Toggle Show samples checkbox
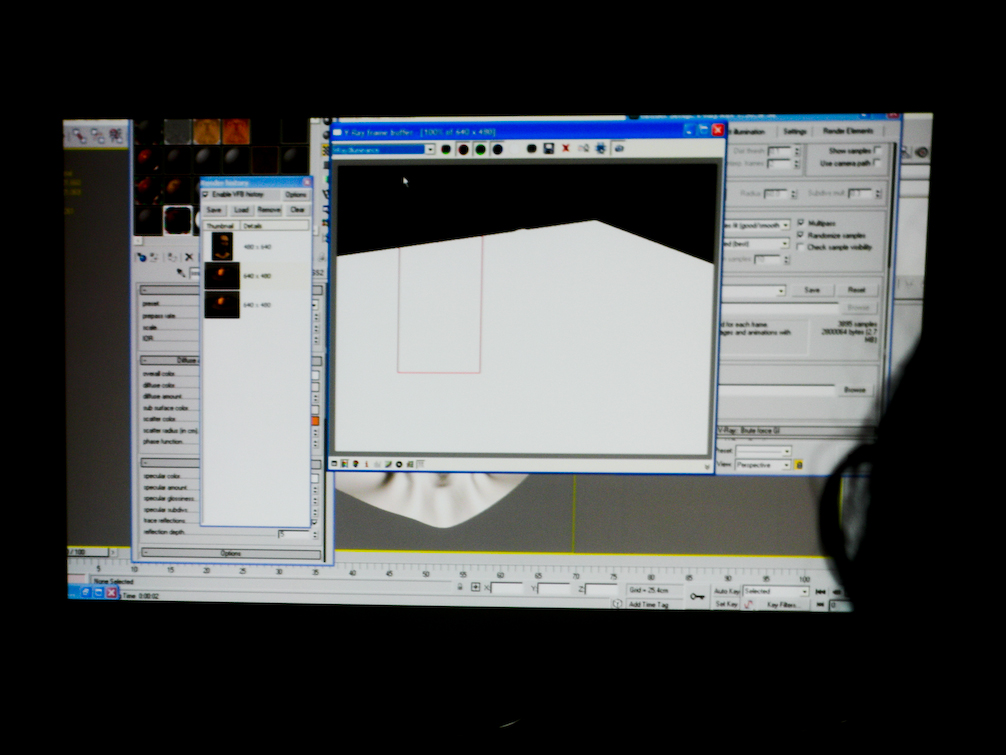Image resolution: width=1006 pixels, height=755 pixels. click(x=878, y=150)
